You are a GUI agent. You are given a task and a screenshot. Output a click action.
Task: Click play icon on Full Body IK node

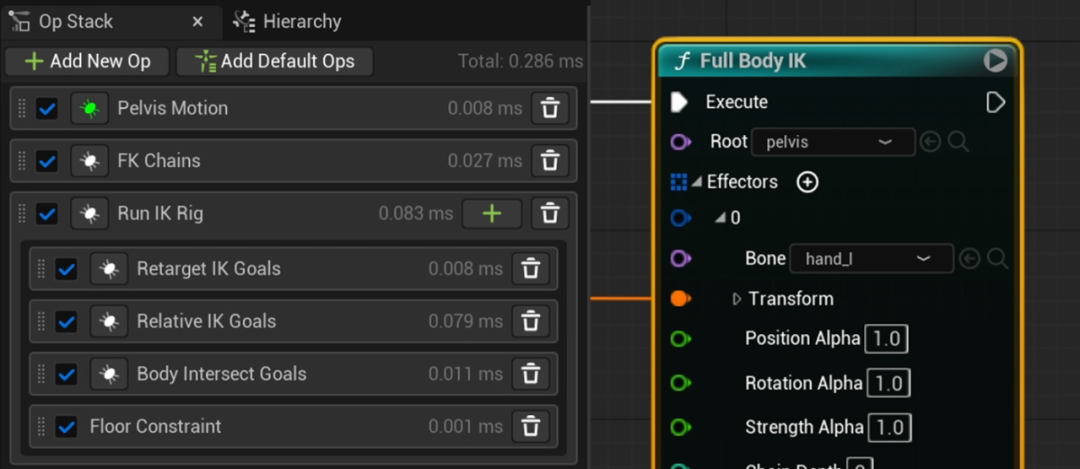995,61
